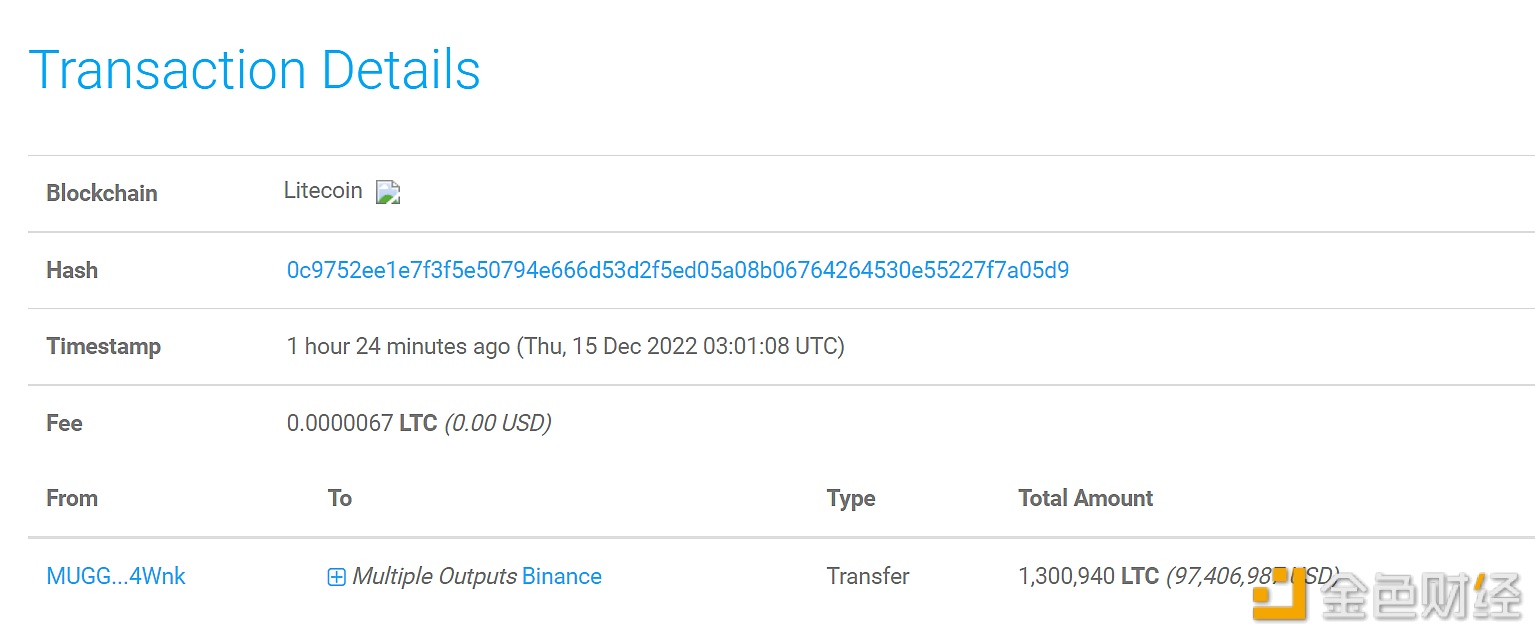Click the Litecoin blockchain name
1535x634 pixels.
(x=323, y=190)
